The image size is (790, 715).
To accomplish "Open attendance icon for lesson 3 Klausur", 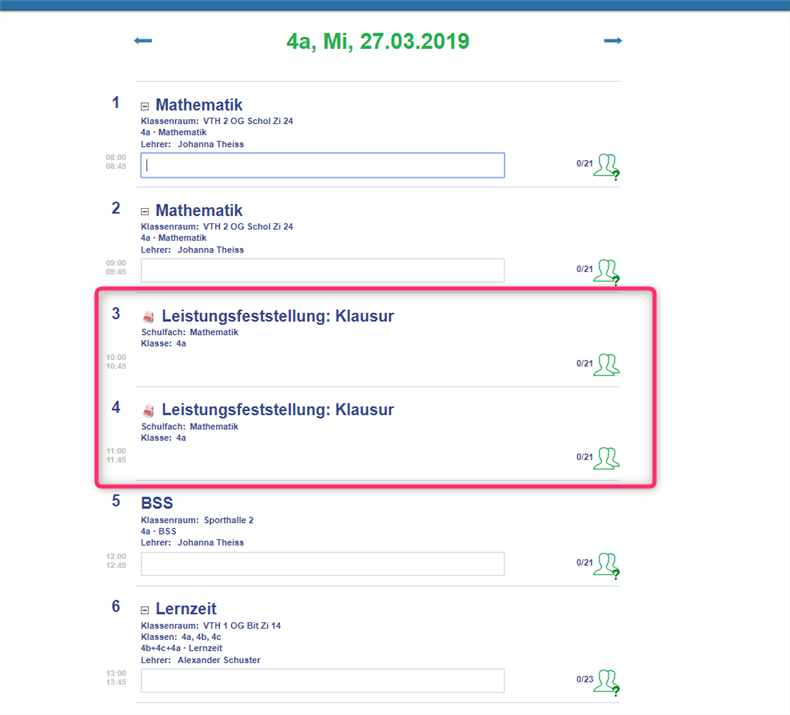I will 606,365.
